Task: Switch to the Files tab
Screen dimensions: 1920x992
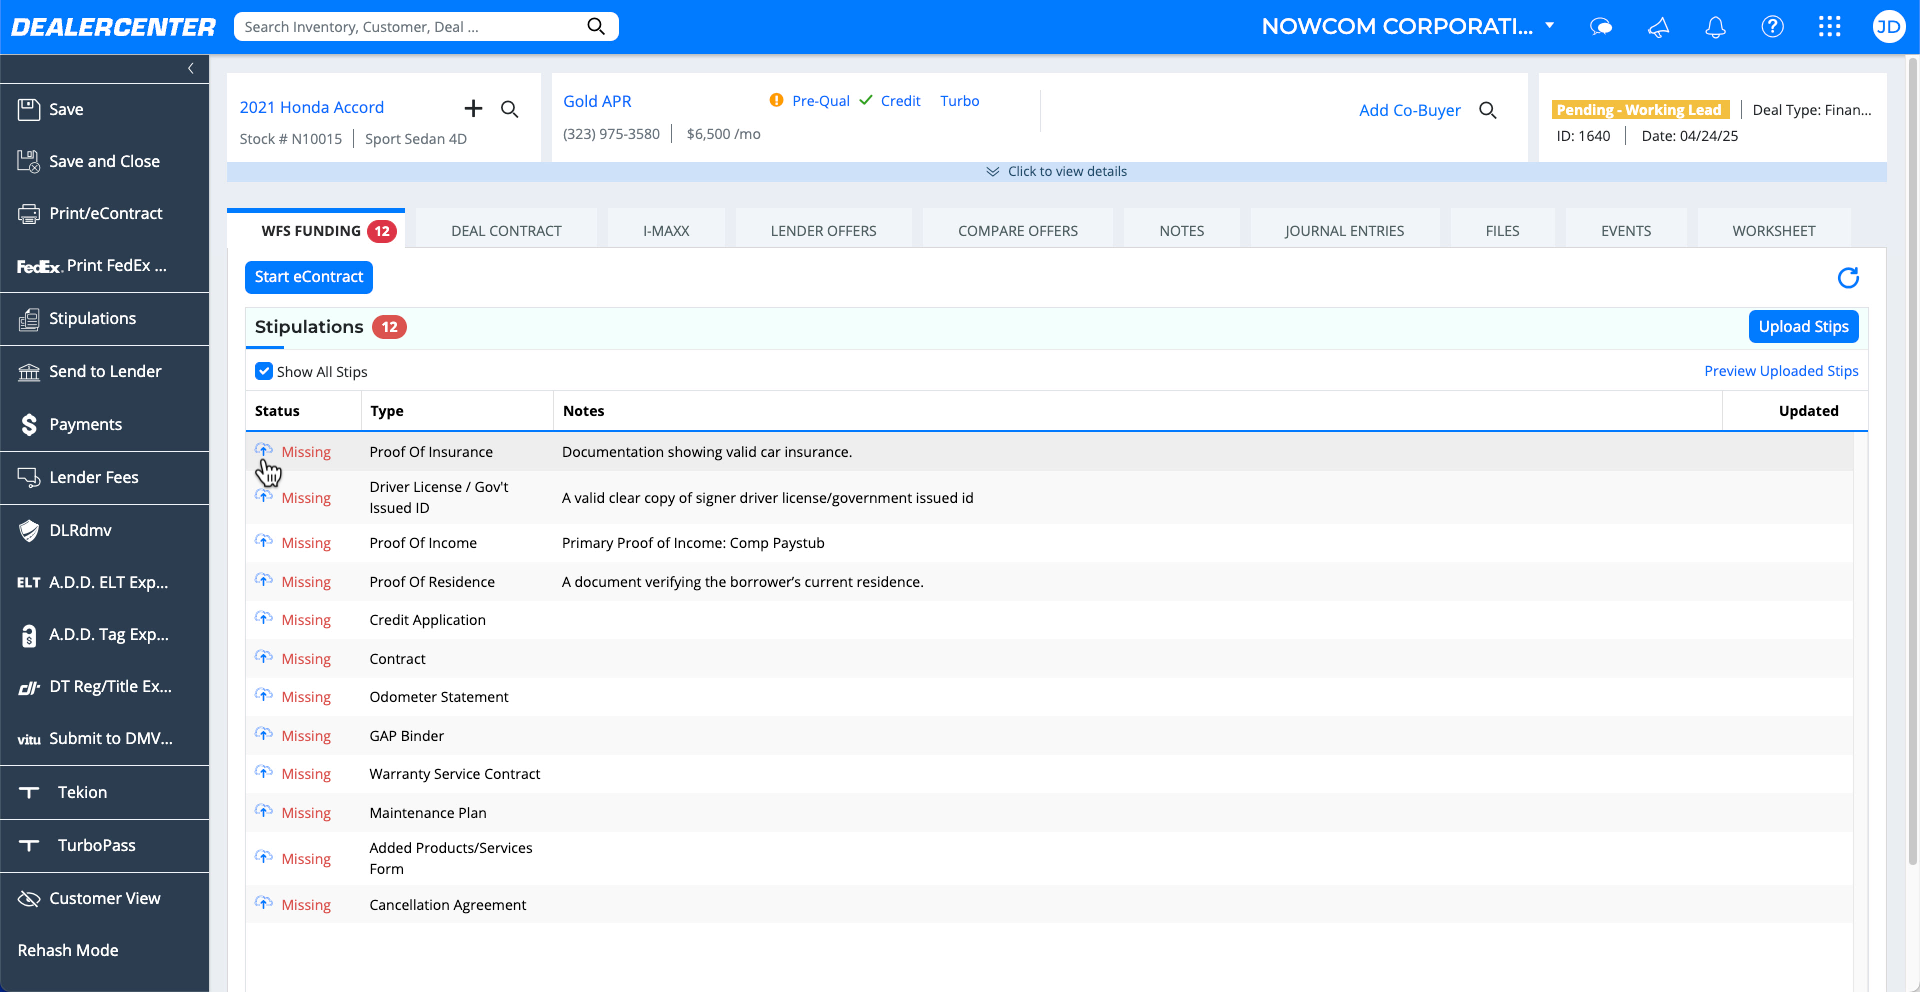Action: click(x=1502, y=231)
